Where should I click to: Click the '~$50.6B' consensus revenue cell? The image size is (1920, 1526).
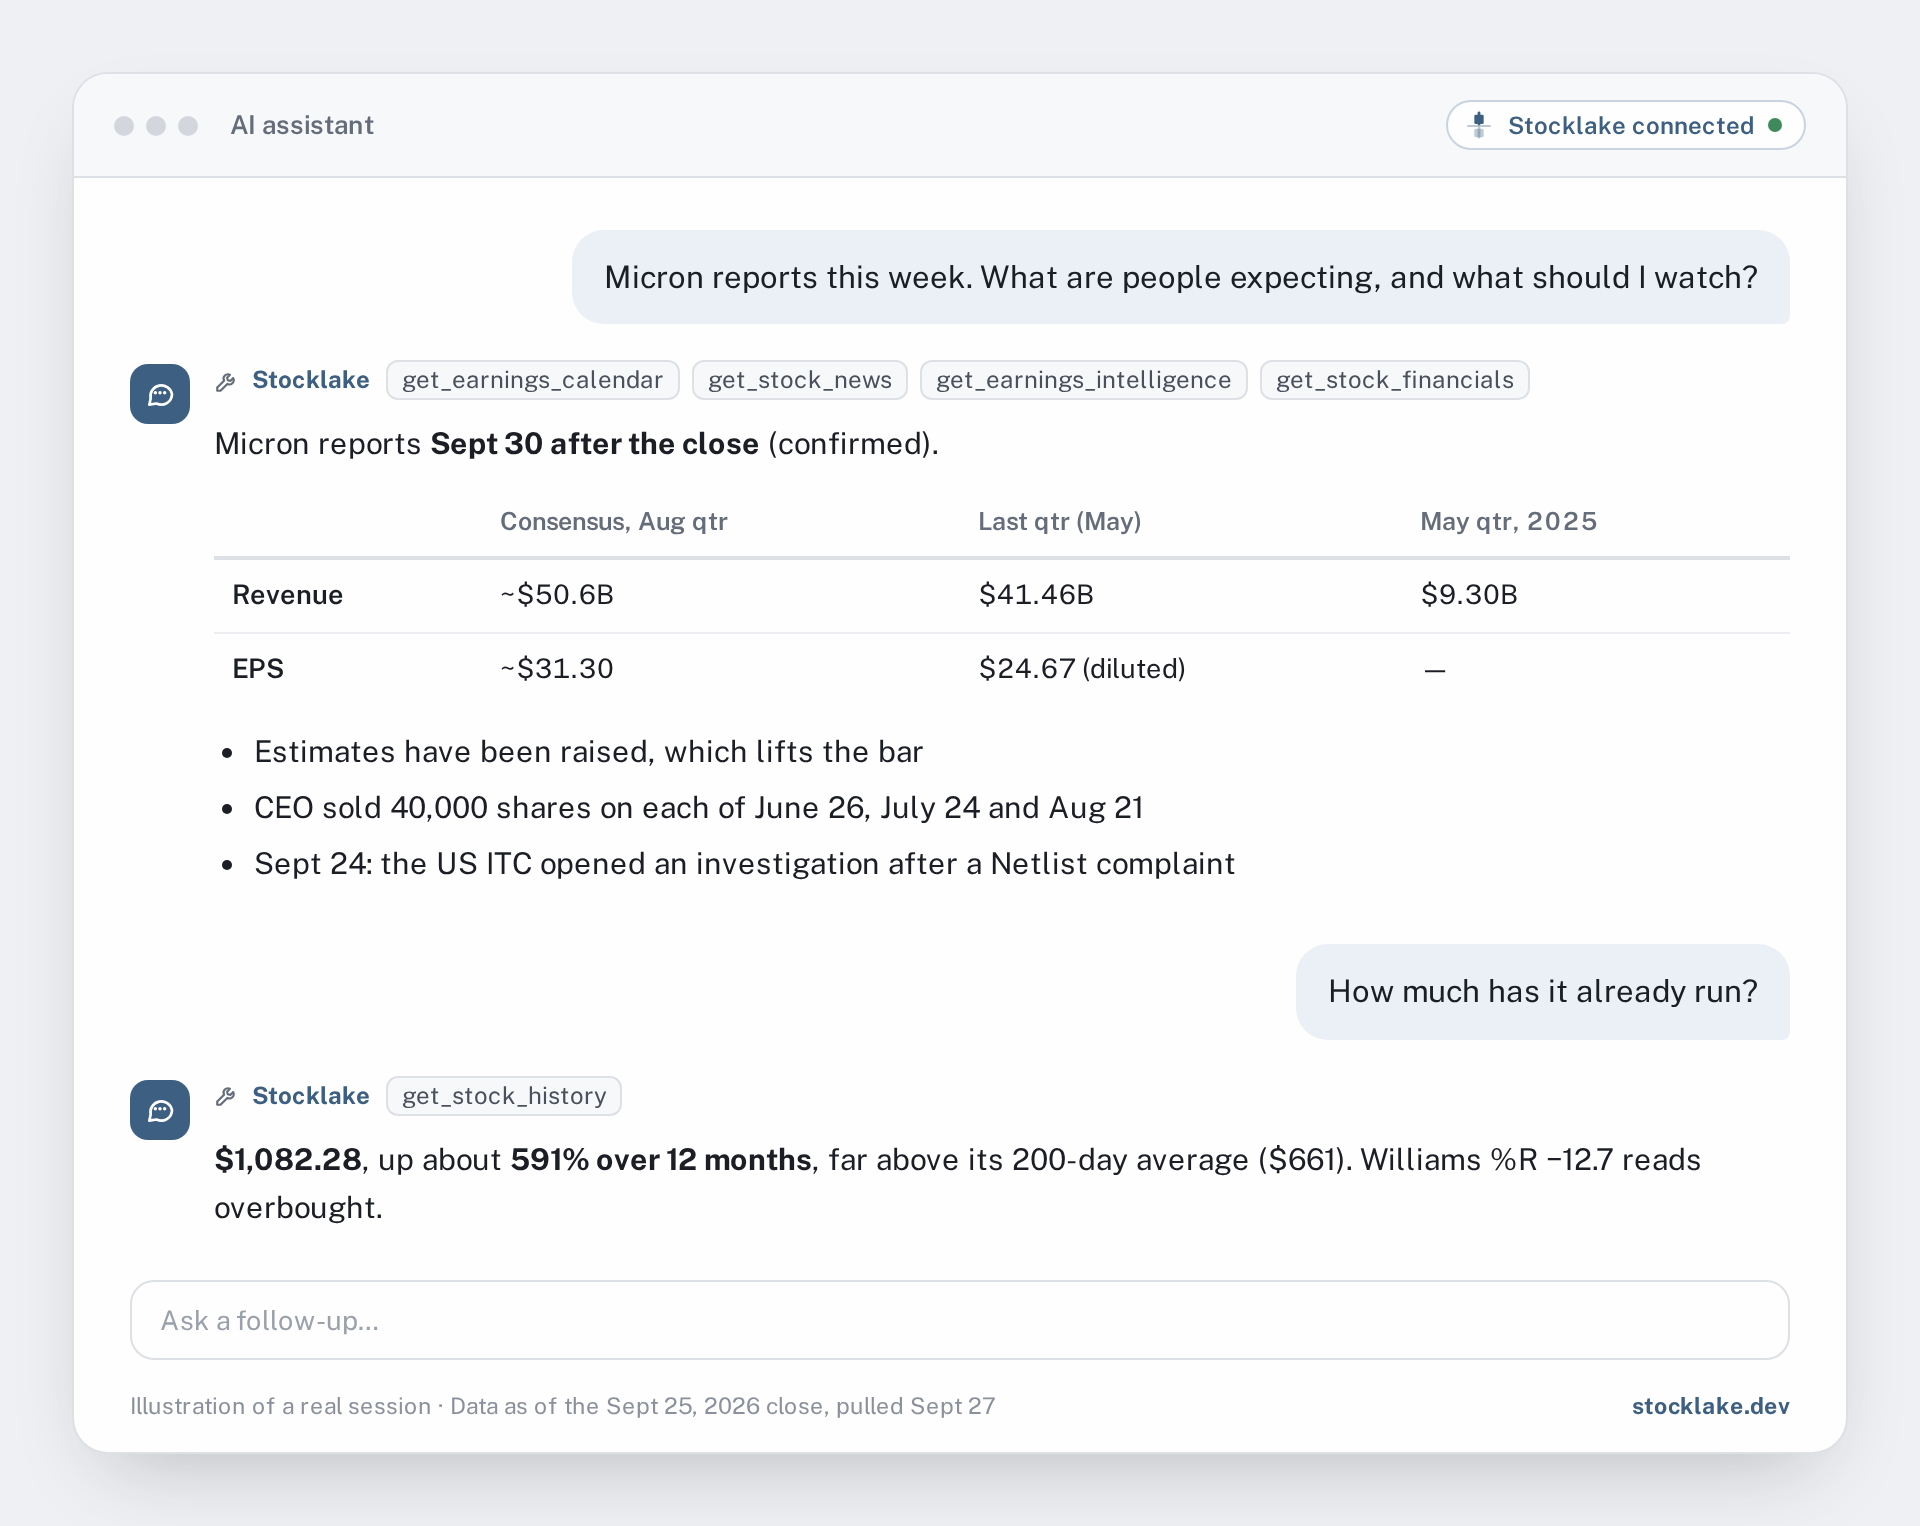tap(557, 595)
